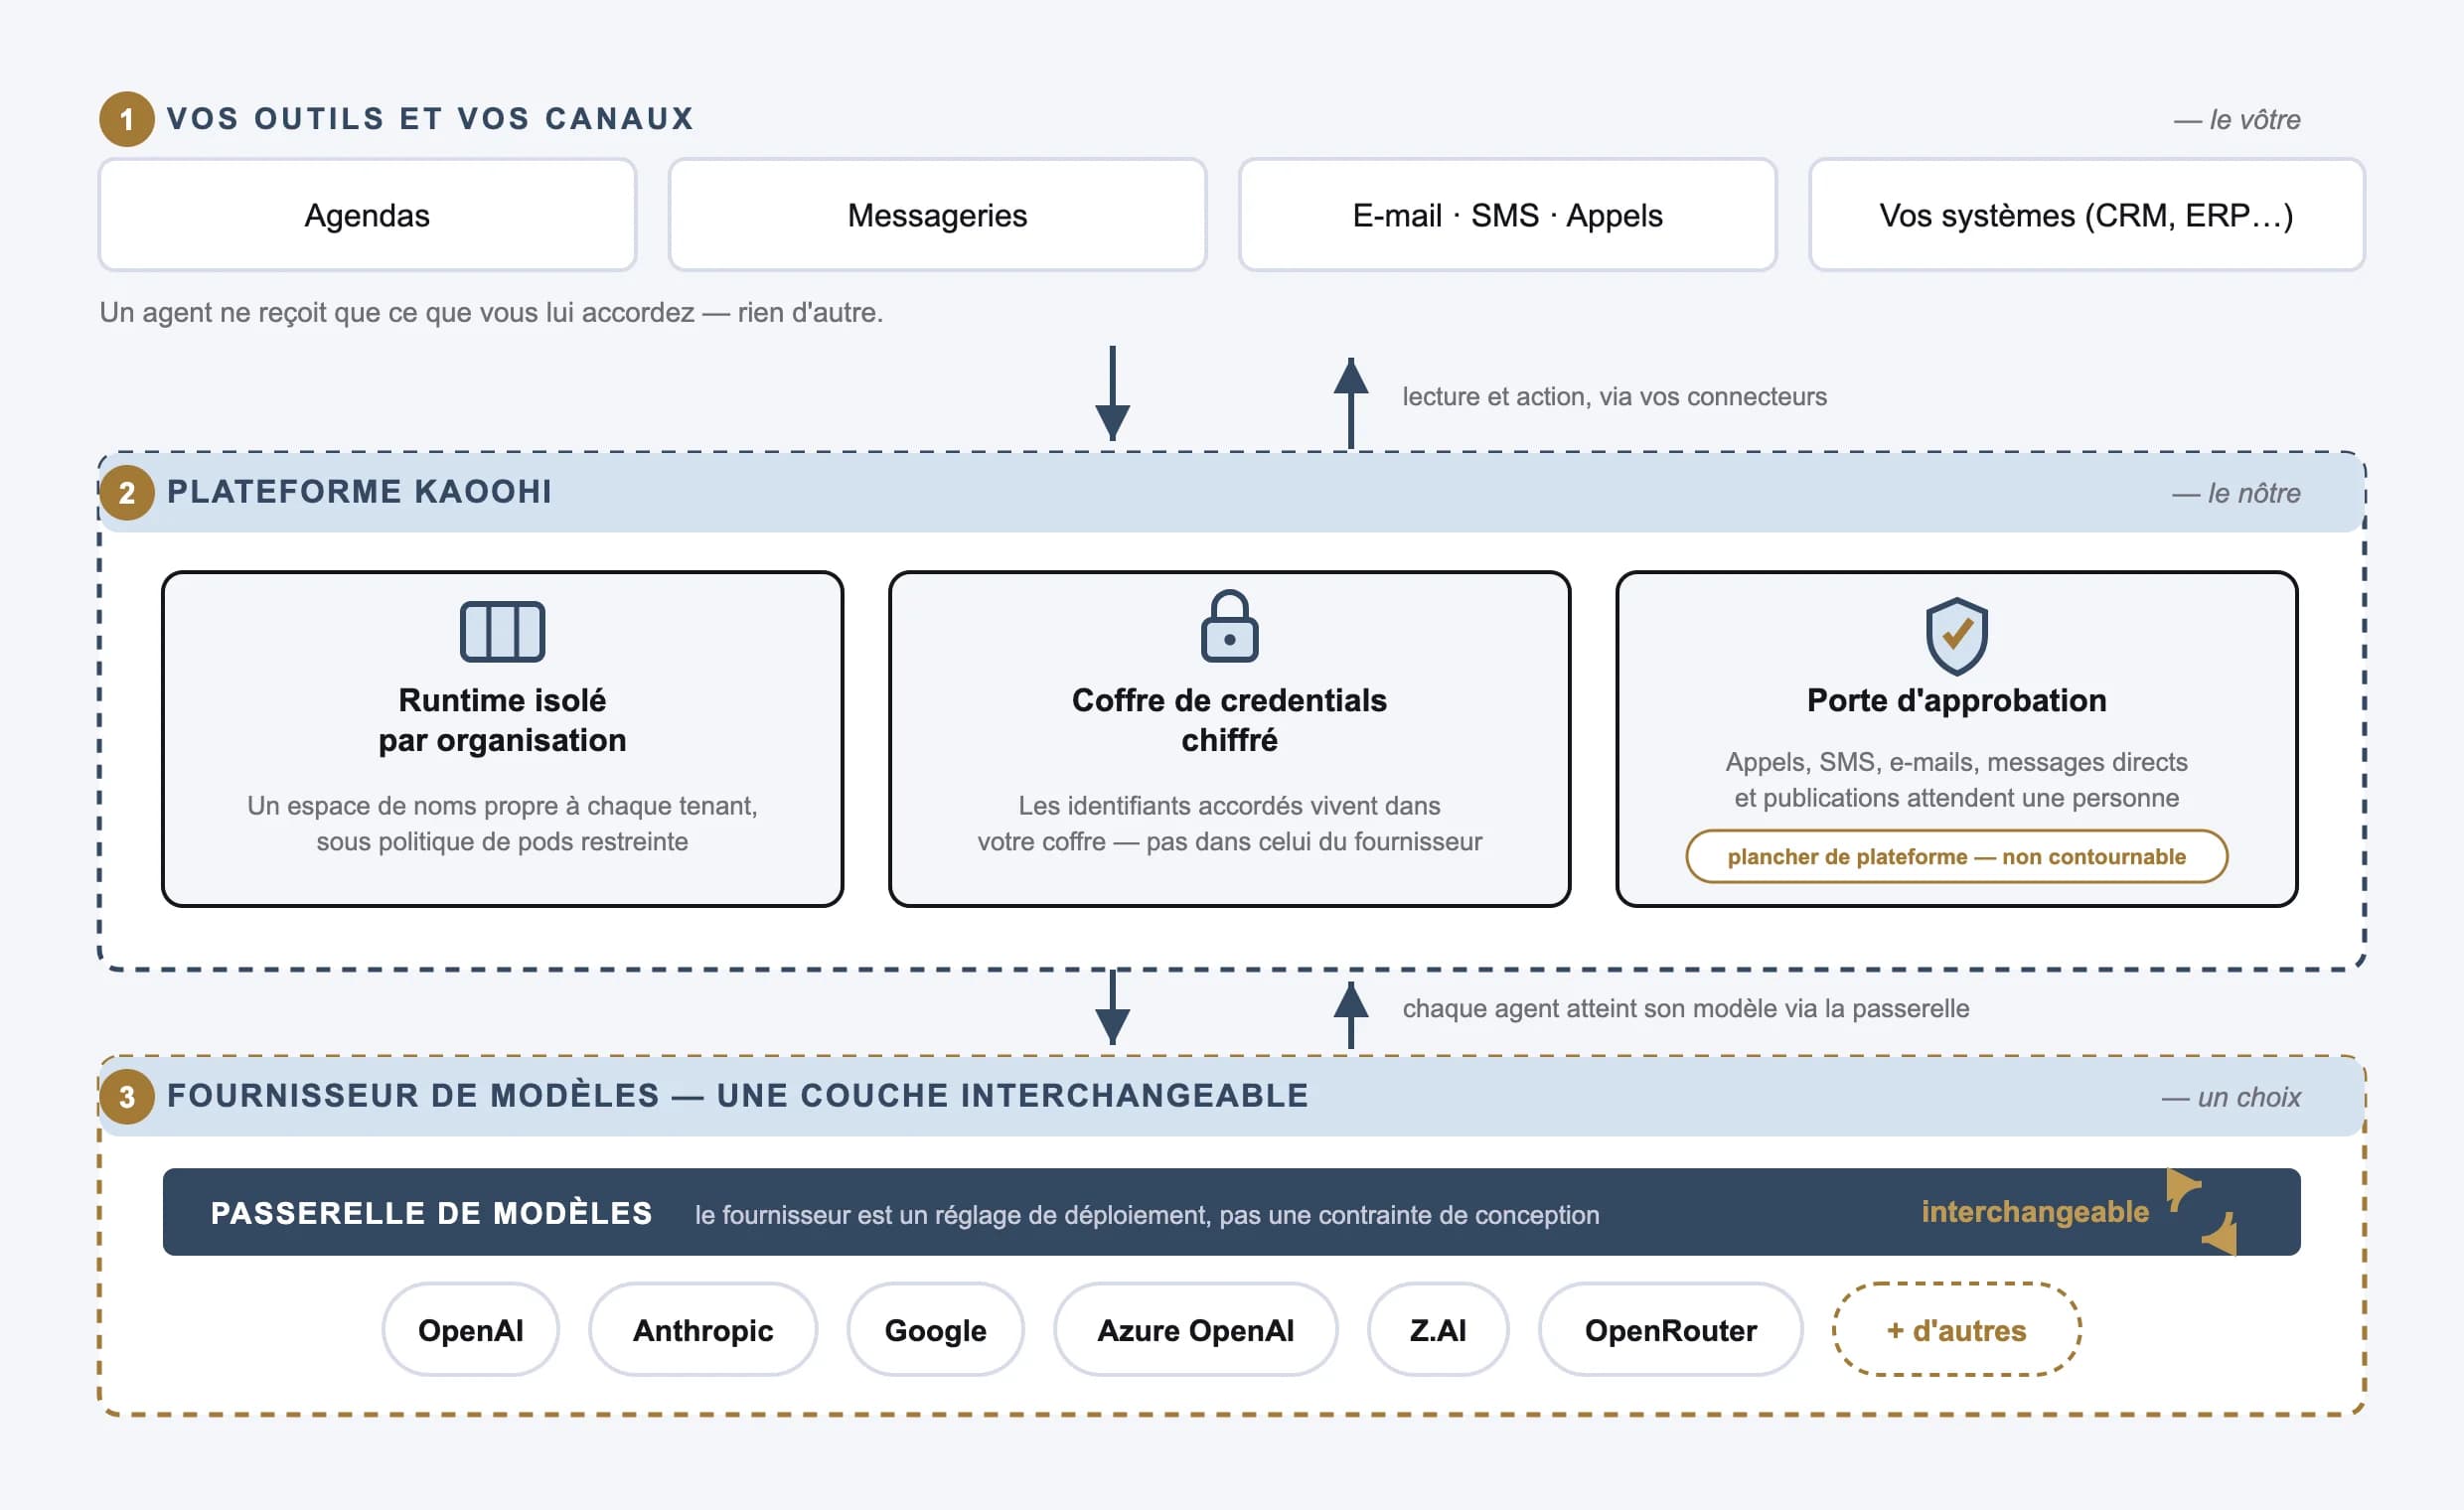Select the Z.AI provider pill
Screen dimensions: 2464x1510
(1437, 1329)
